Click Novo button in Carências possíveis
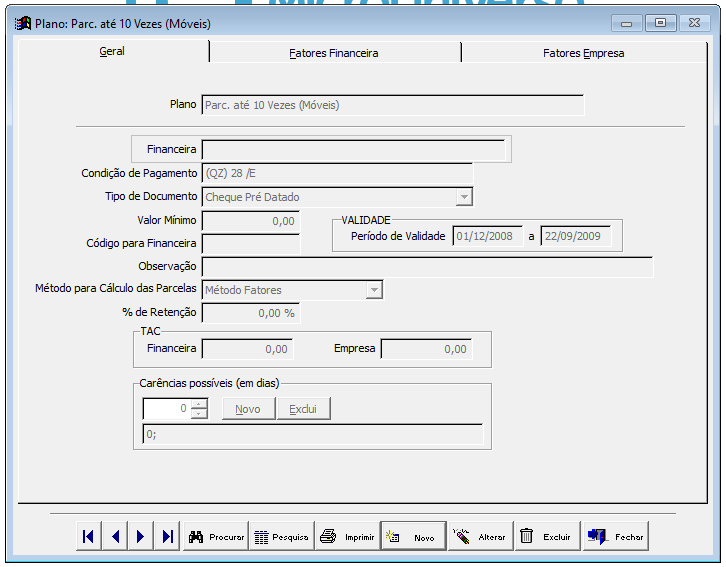 click(247, 409)
